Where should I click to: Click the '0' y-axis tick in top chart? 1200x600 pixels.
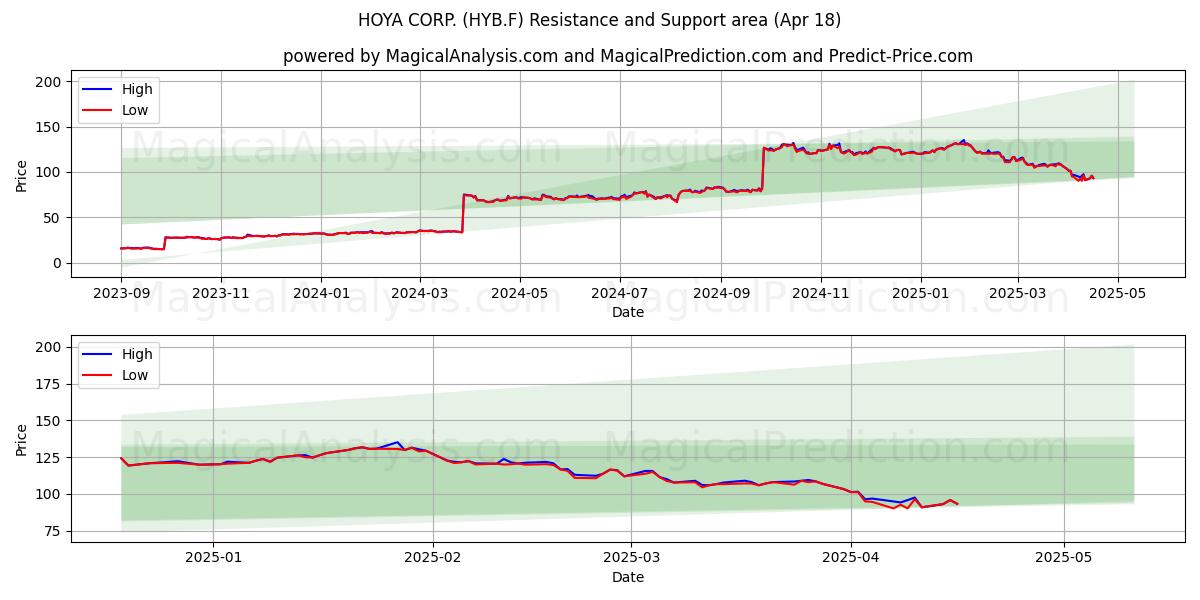click(57, 263)
